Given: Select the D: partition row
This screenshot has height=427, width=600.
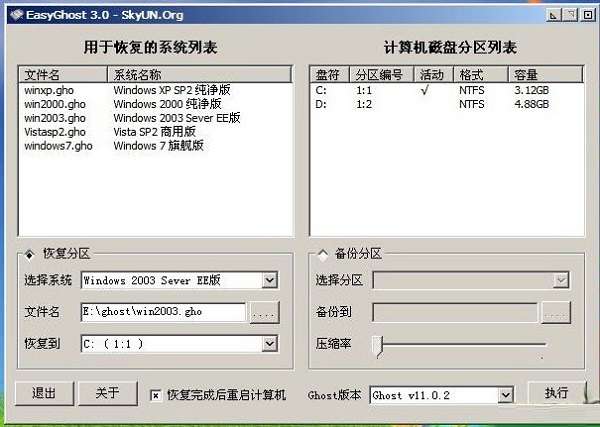Looking at the screenshot, I should point(447,104).
